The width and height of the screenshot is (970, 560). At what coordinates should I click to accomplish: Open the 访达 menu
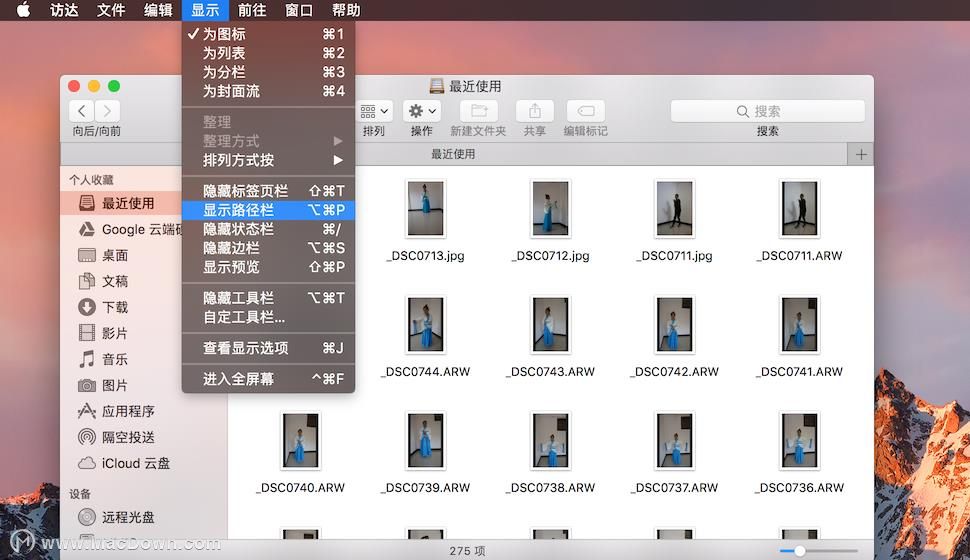pos(64,10)
